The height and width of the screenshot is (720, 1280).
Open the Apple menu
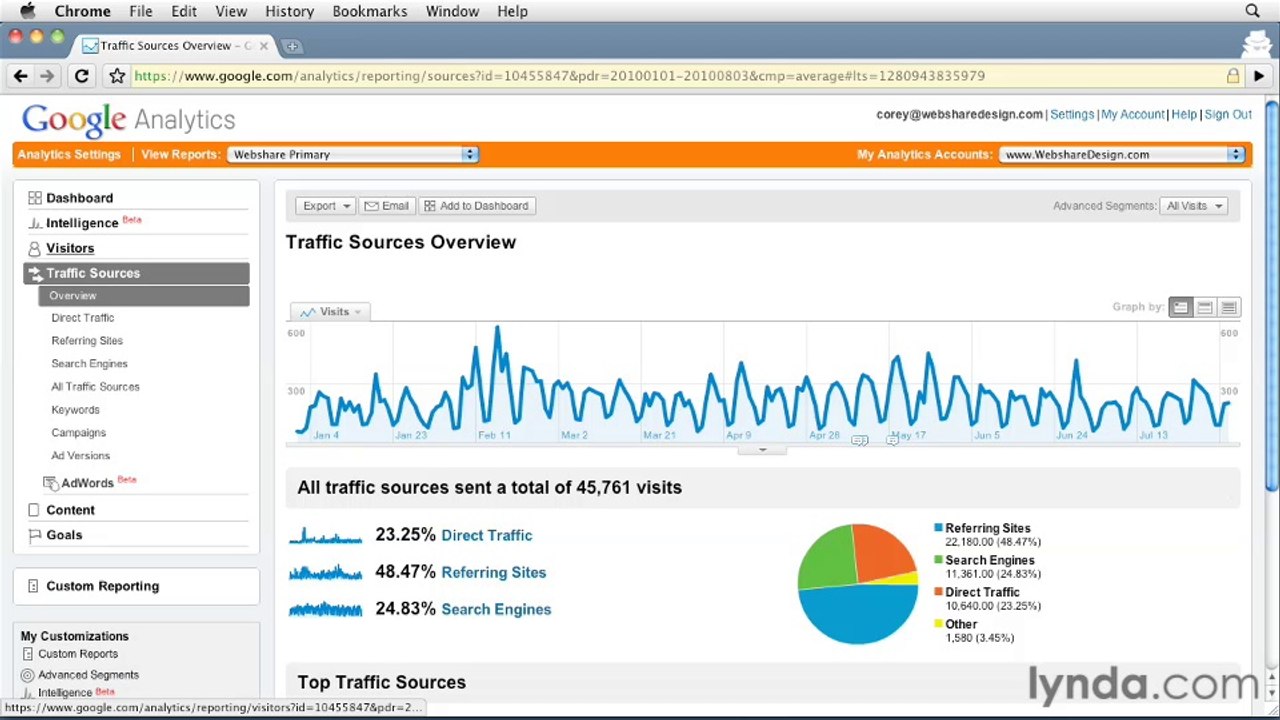pos(27,11)
